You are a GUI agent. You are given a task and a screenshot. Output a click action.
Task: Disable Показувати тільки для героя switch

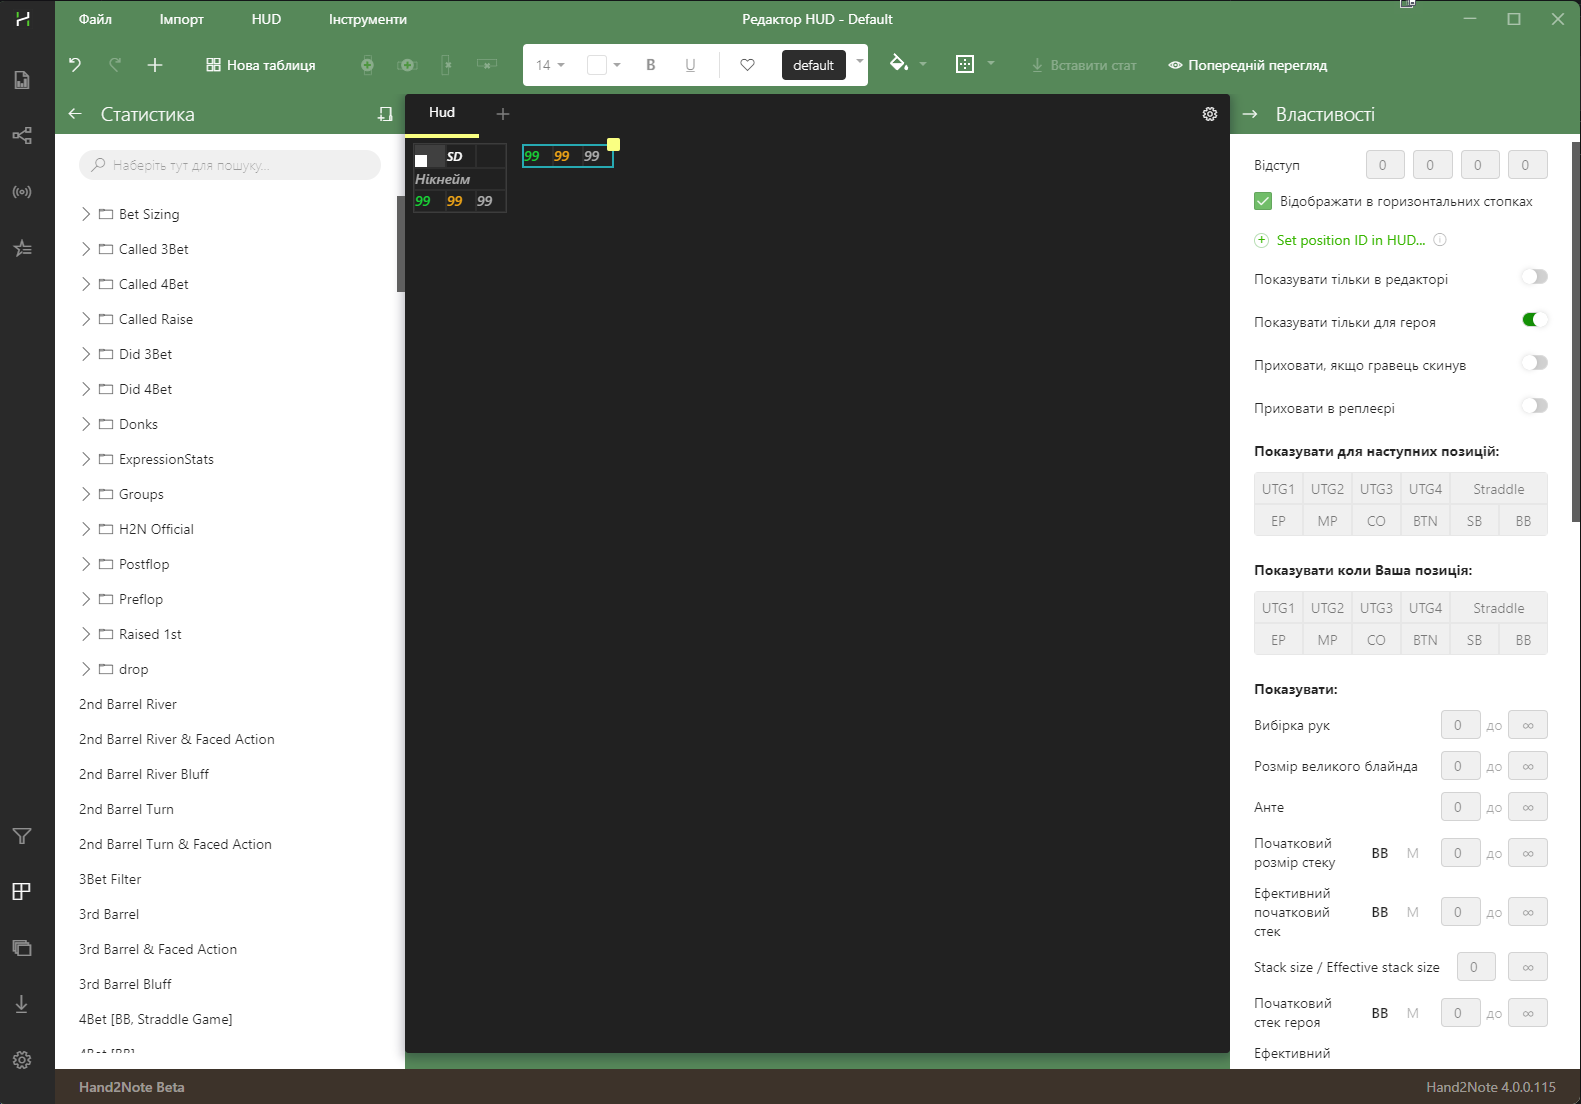click(1534, 320)
